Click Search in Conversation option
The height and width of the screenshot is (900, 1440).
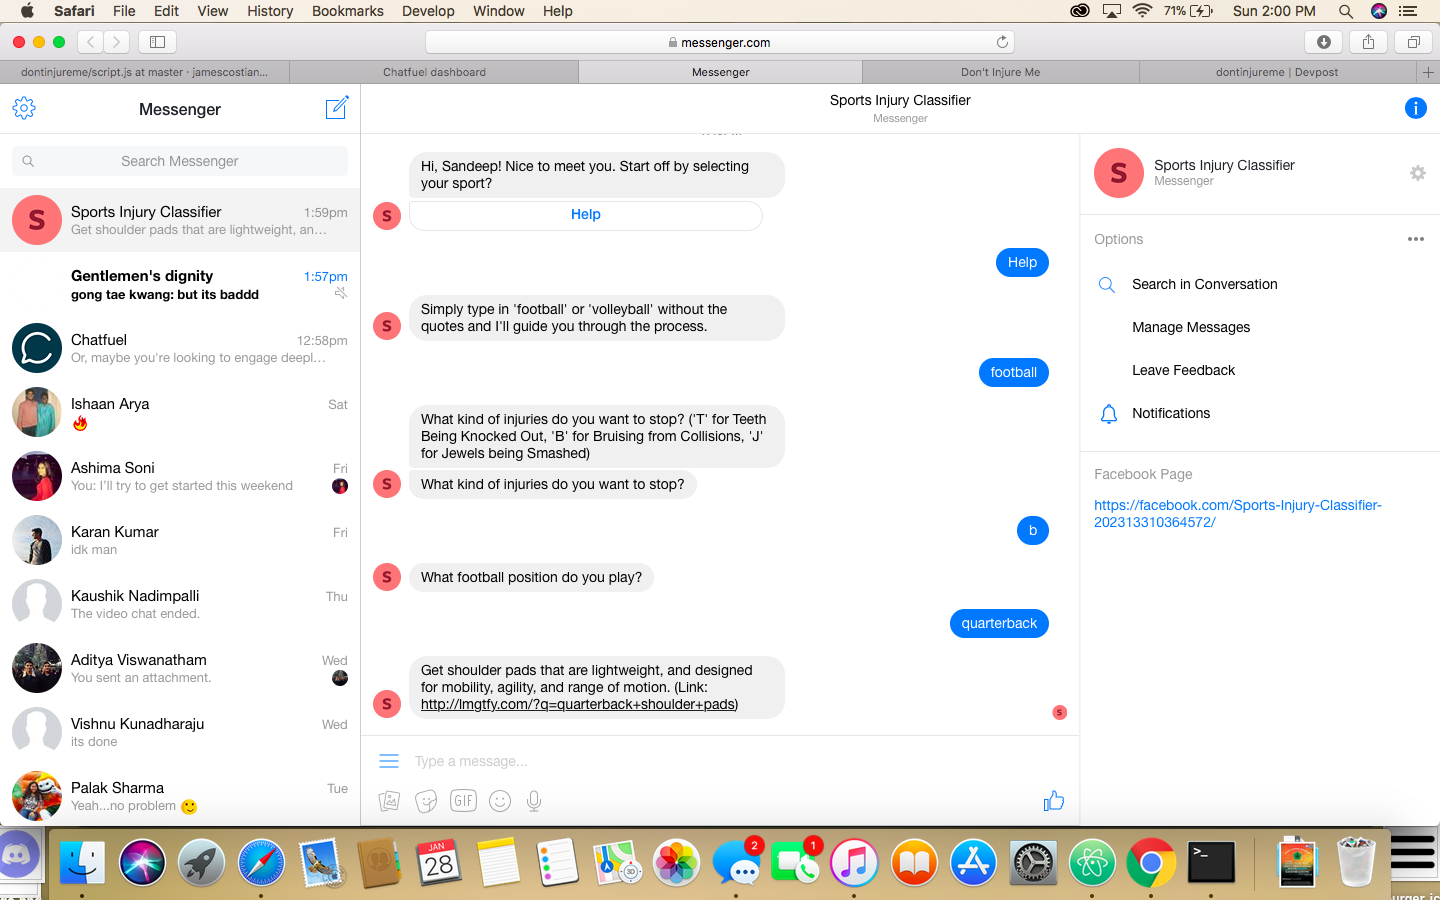[1204, 284]
